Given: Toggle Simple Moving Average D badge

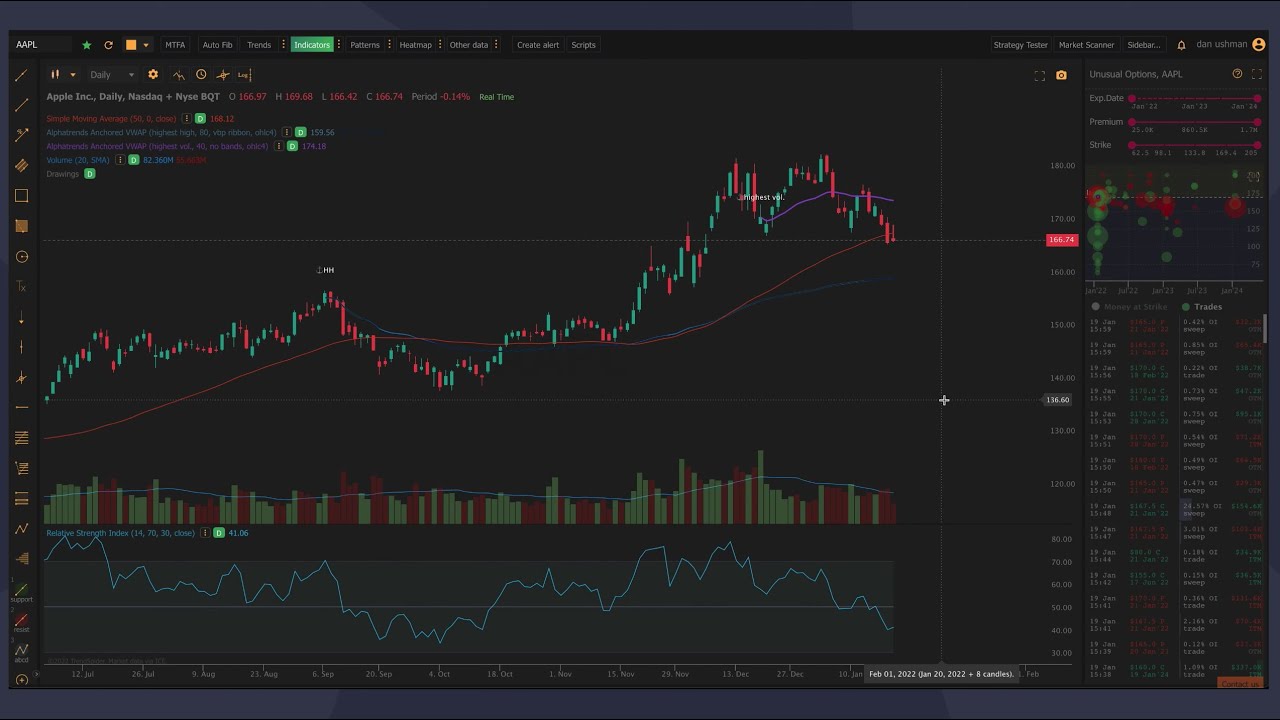Looking at the screenshot, I should (200, 119).
